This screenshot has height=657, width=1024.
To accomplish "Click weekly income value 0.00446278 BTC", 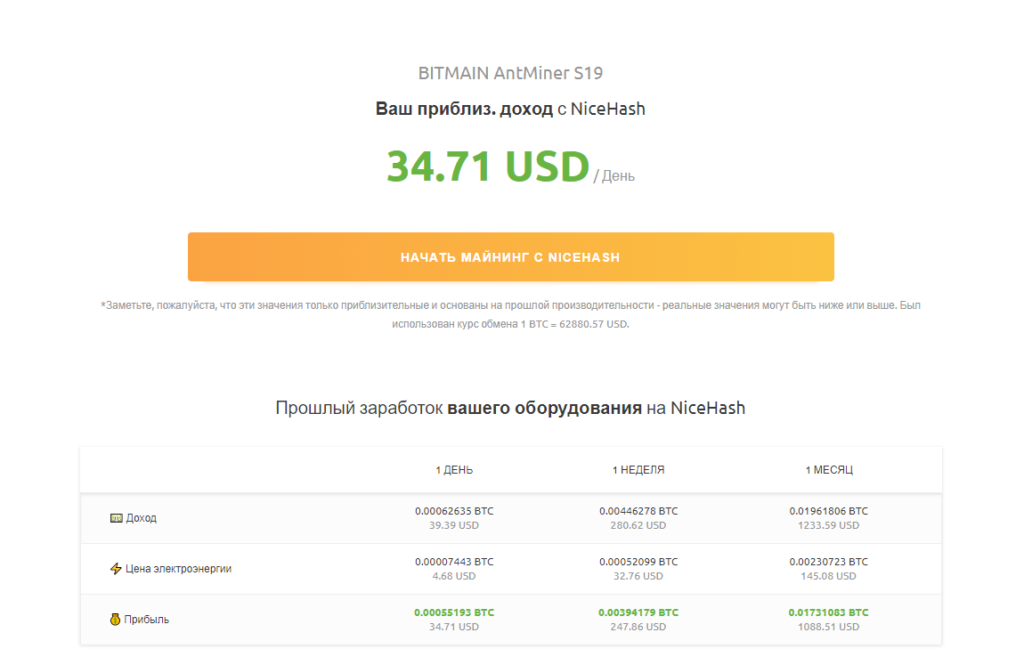I will (638, 511).
